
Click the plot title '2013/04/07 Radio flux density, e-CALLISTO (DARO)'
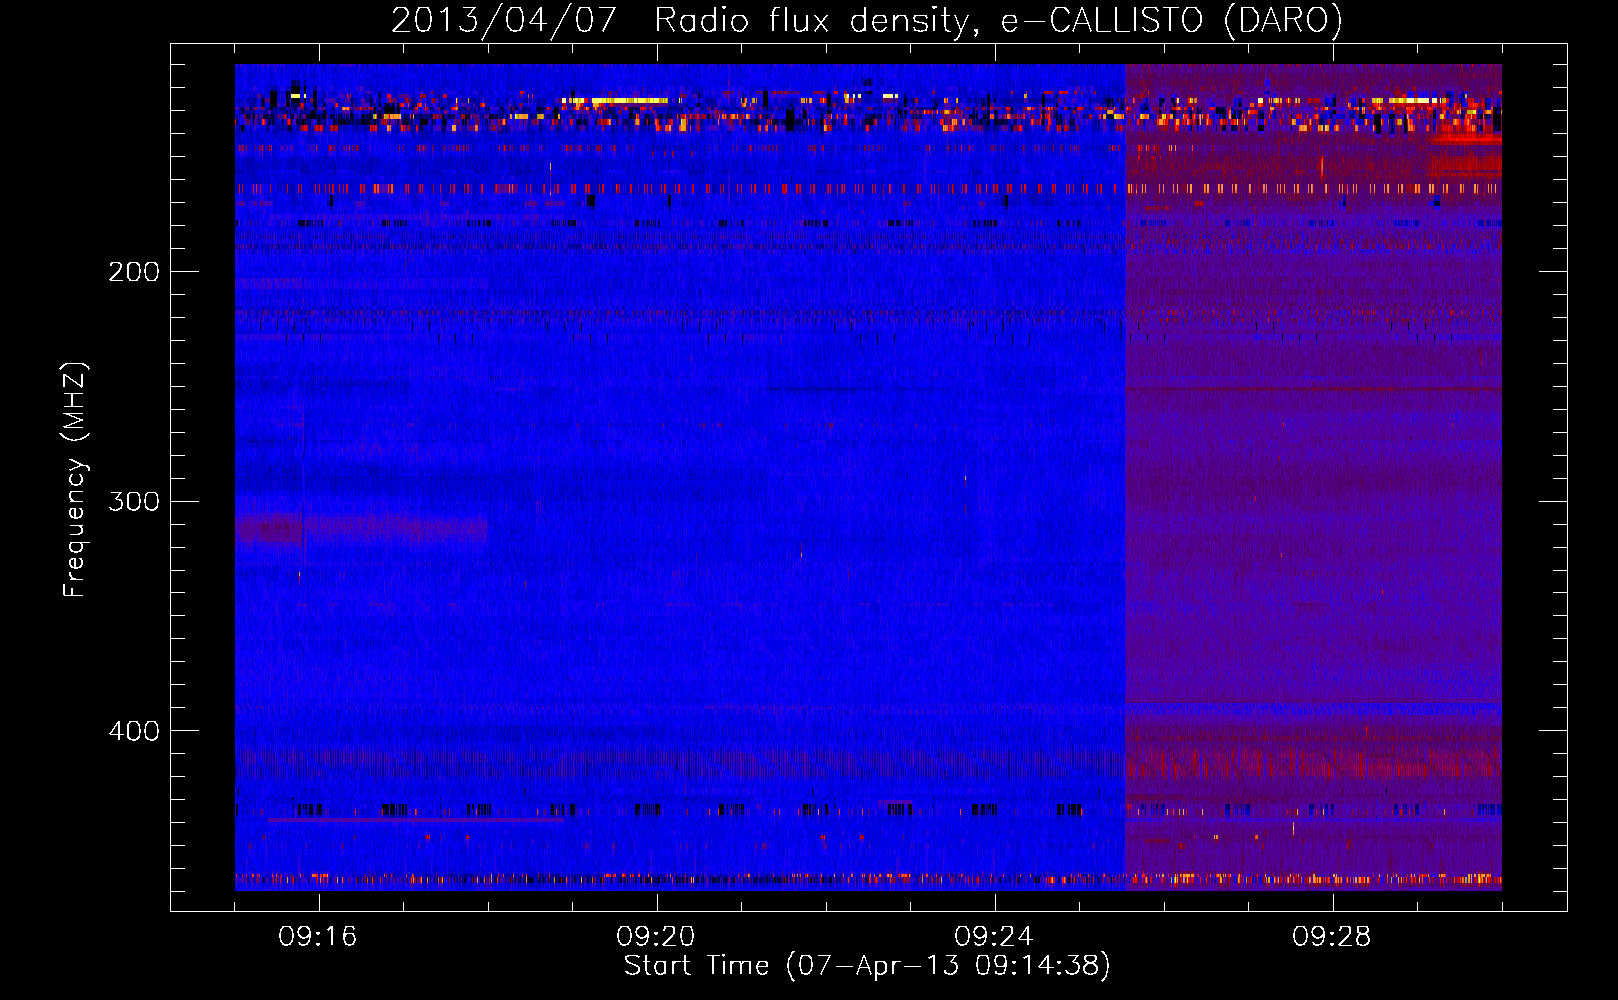[867, 21]
